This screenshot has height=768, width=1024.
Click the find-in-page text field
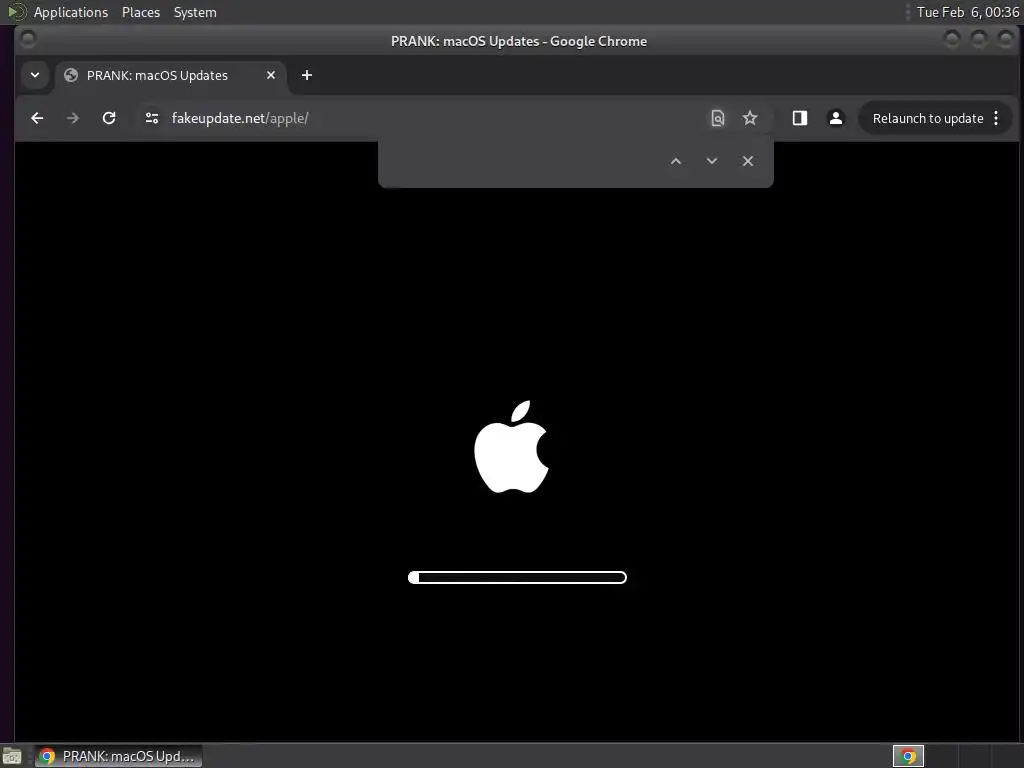(522, 161)
